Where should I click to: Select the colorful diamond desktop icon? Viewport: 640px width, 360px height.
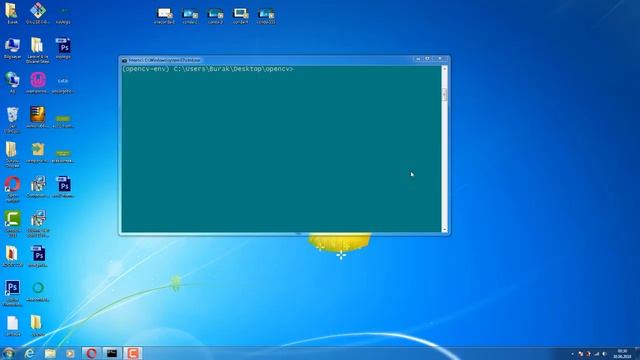click(x=38, y=13)
